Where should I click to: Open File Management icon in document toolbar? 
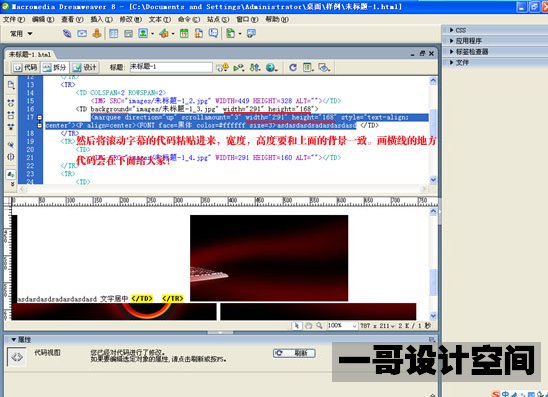coord(255,67)
